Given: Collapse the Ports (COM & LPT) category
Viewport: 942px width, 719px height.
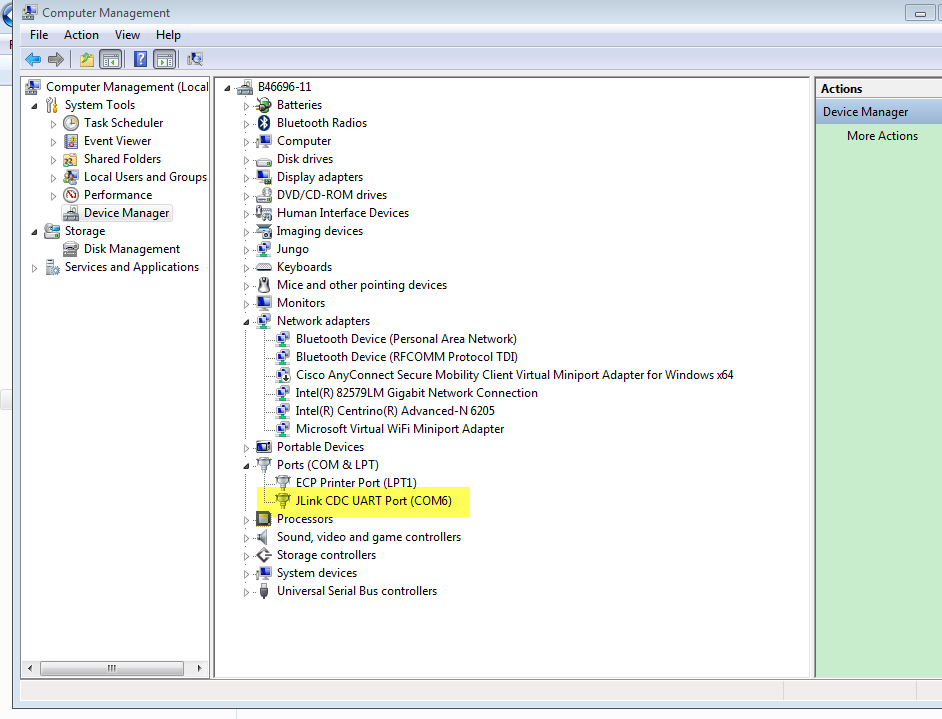Looking at the screenshot, I should click(x=246, y=466).
